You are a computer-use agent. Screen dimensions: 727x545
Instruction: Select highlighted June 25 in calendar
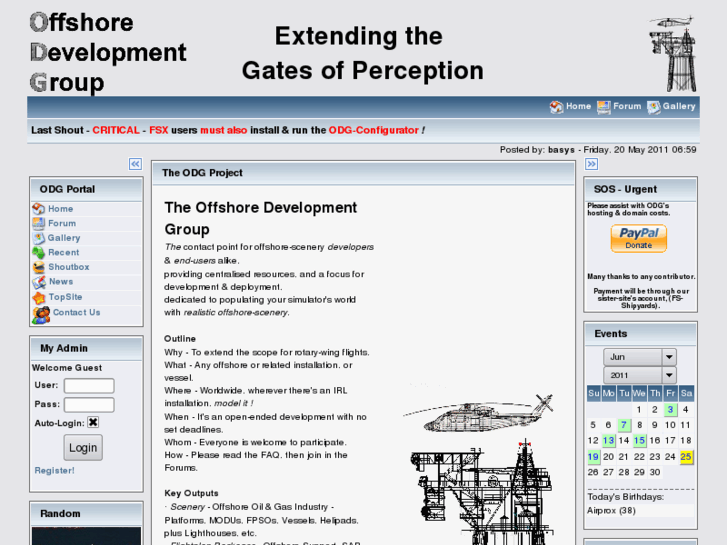coord(686,457)
